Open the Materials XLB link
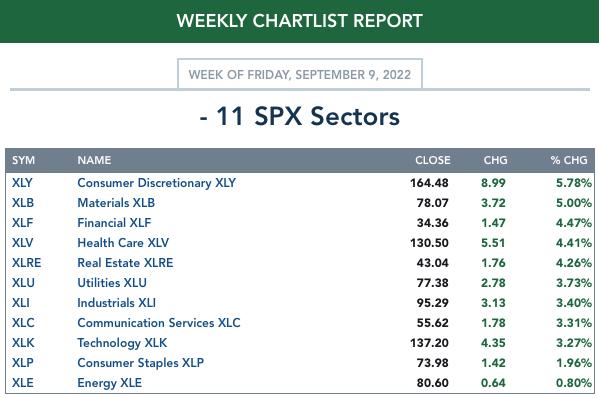Screen dimensions: 599x398 (116, 203)
